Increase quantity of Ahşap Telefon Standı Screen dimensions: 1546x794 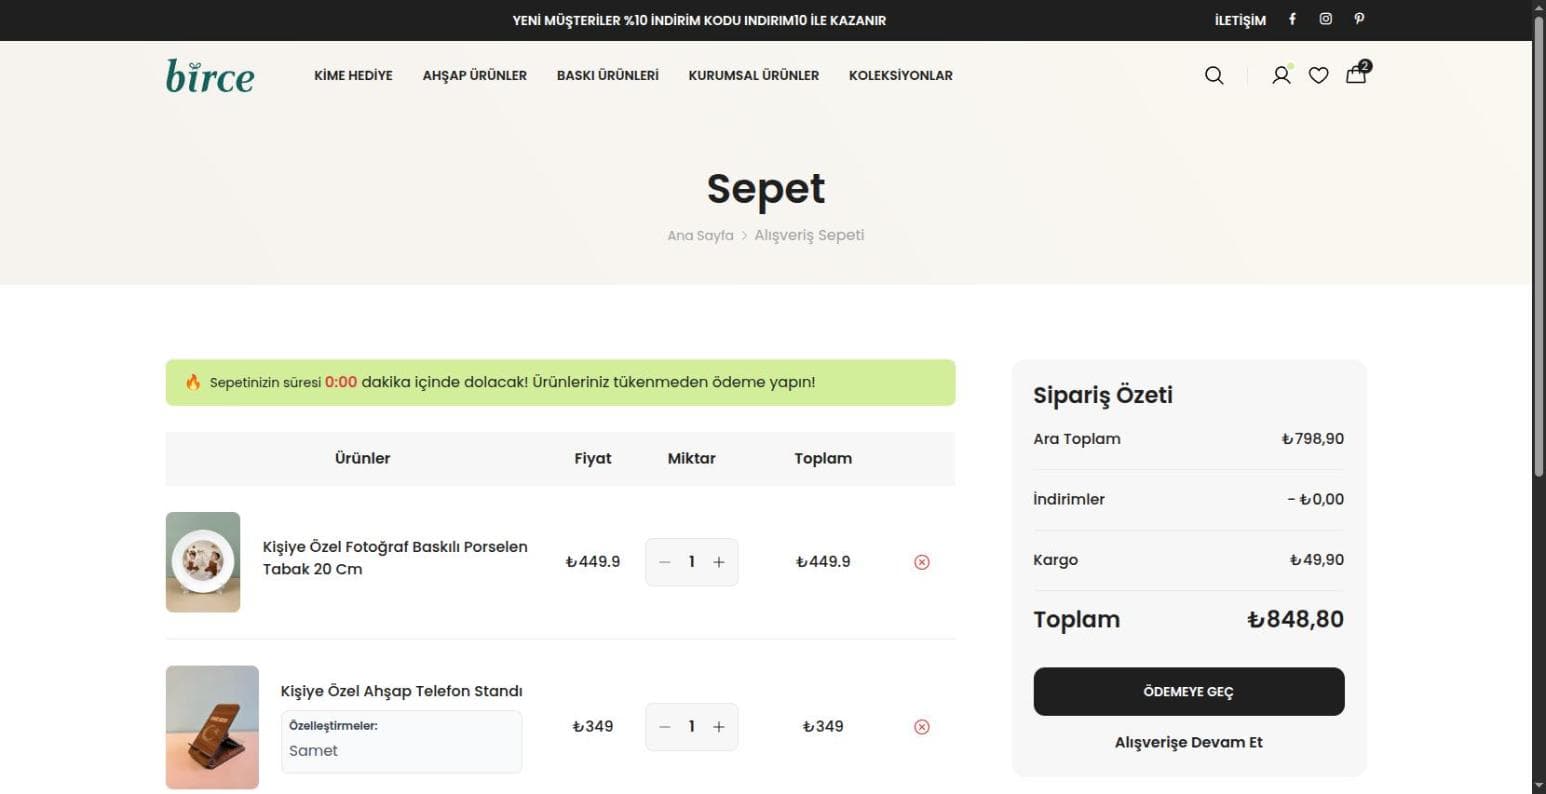click(718, 727)
